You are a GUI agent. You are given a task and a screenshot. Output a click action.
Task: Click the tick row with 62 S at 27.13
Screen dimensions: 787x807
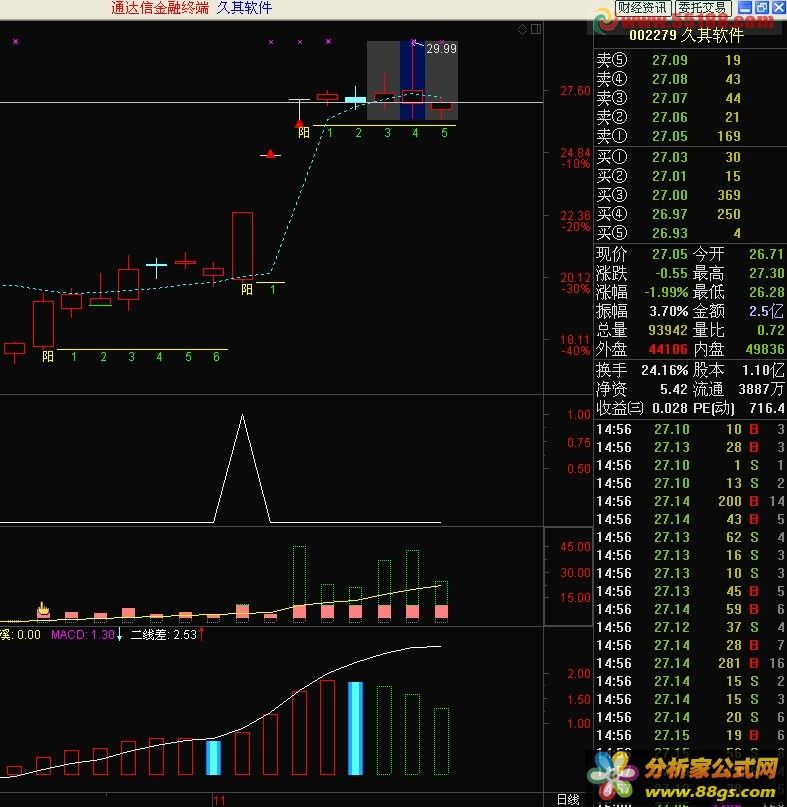(x=690, y=537)
